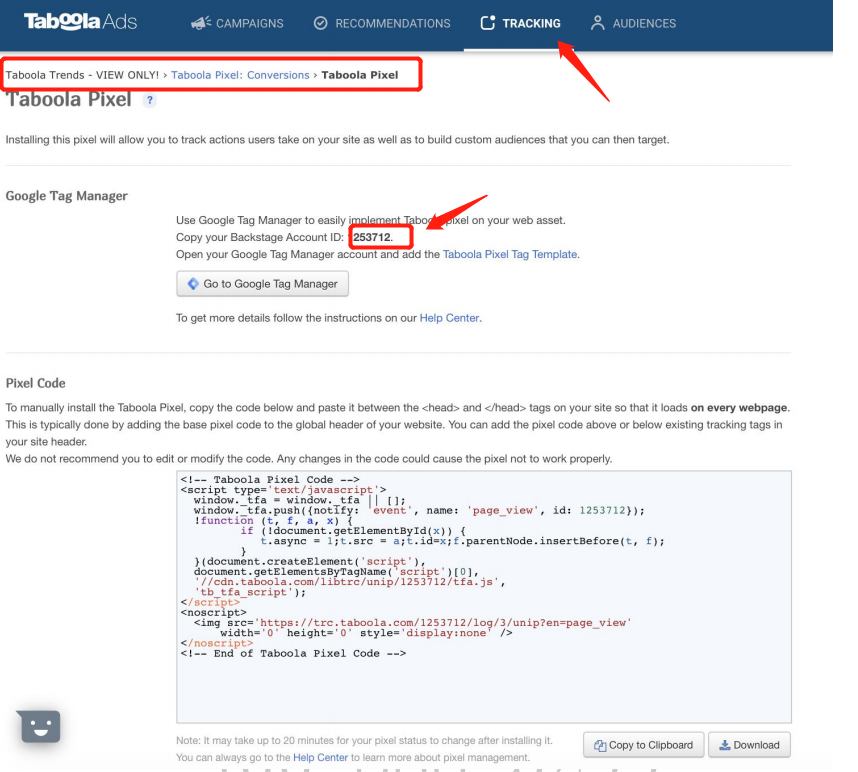This screenshot has height=772, width=858.
Task: Click the Taboola Ads logo
Action: coord(80,22)
